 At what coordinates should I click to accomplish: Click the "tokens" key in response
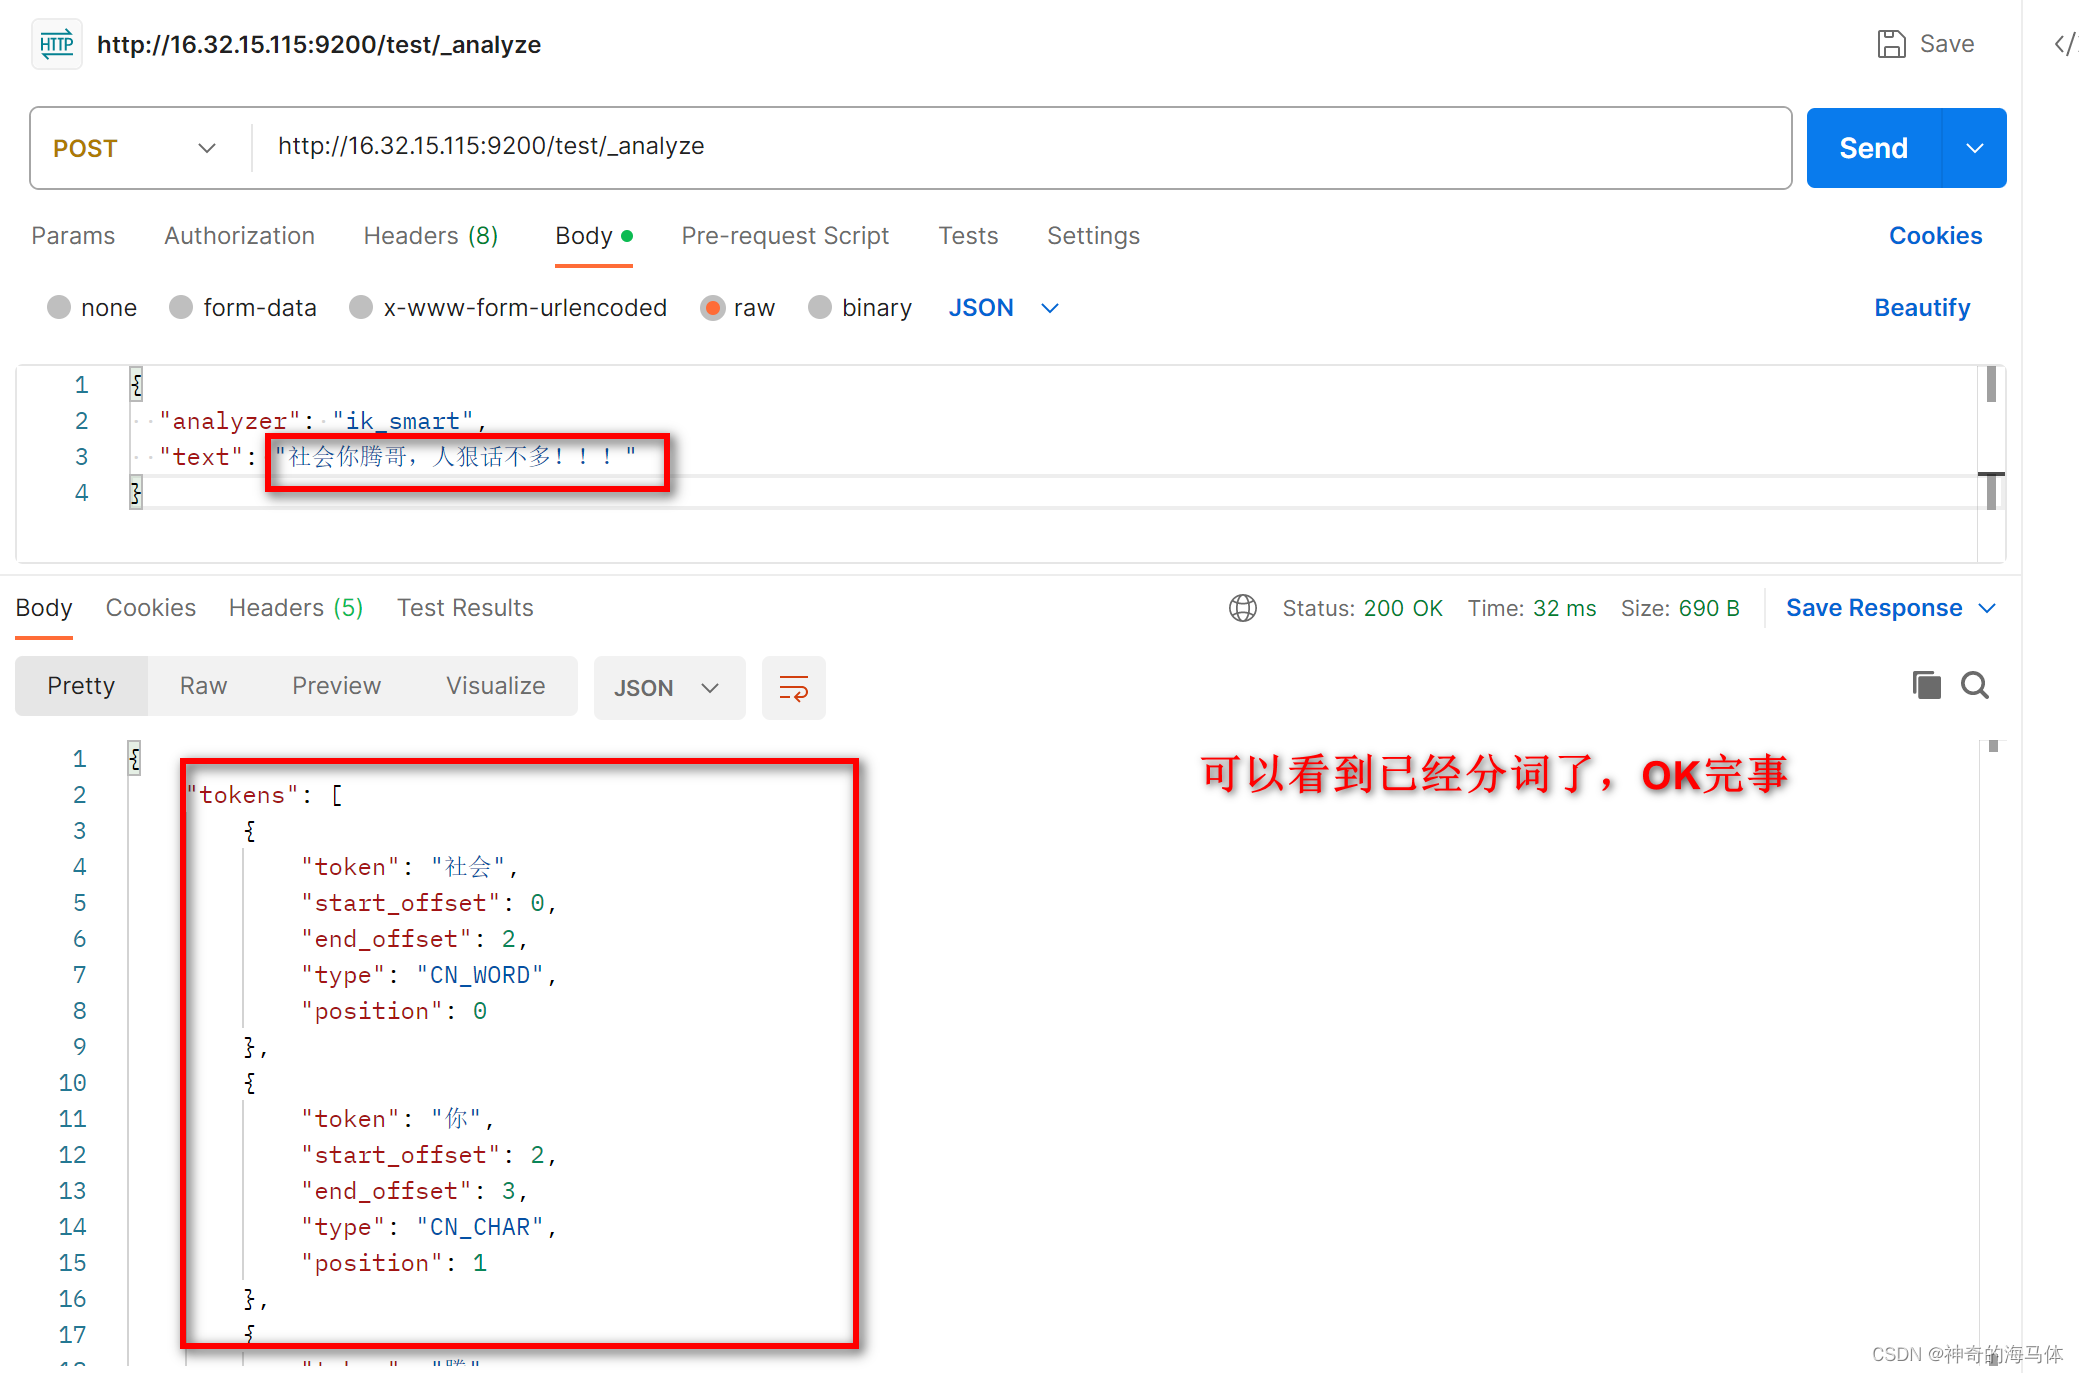243,795
